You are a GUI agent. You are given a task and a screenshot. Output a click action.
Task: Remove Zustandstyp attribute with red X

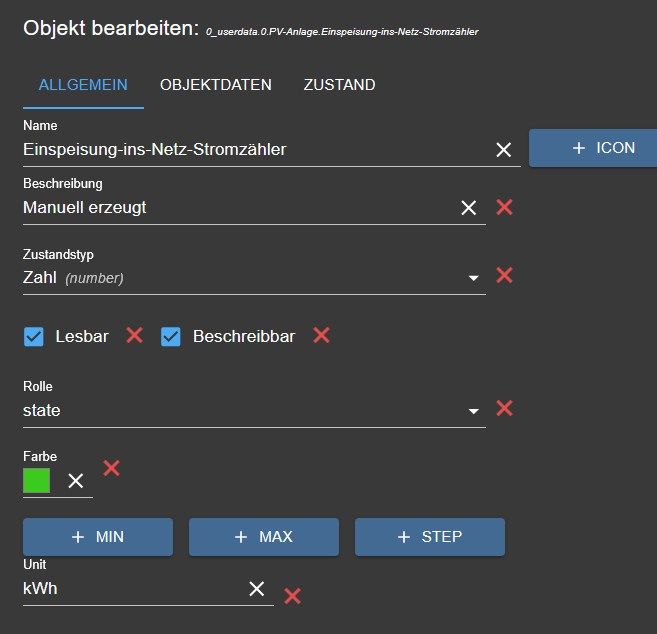505,275
